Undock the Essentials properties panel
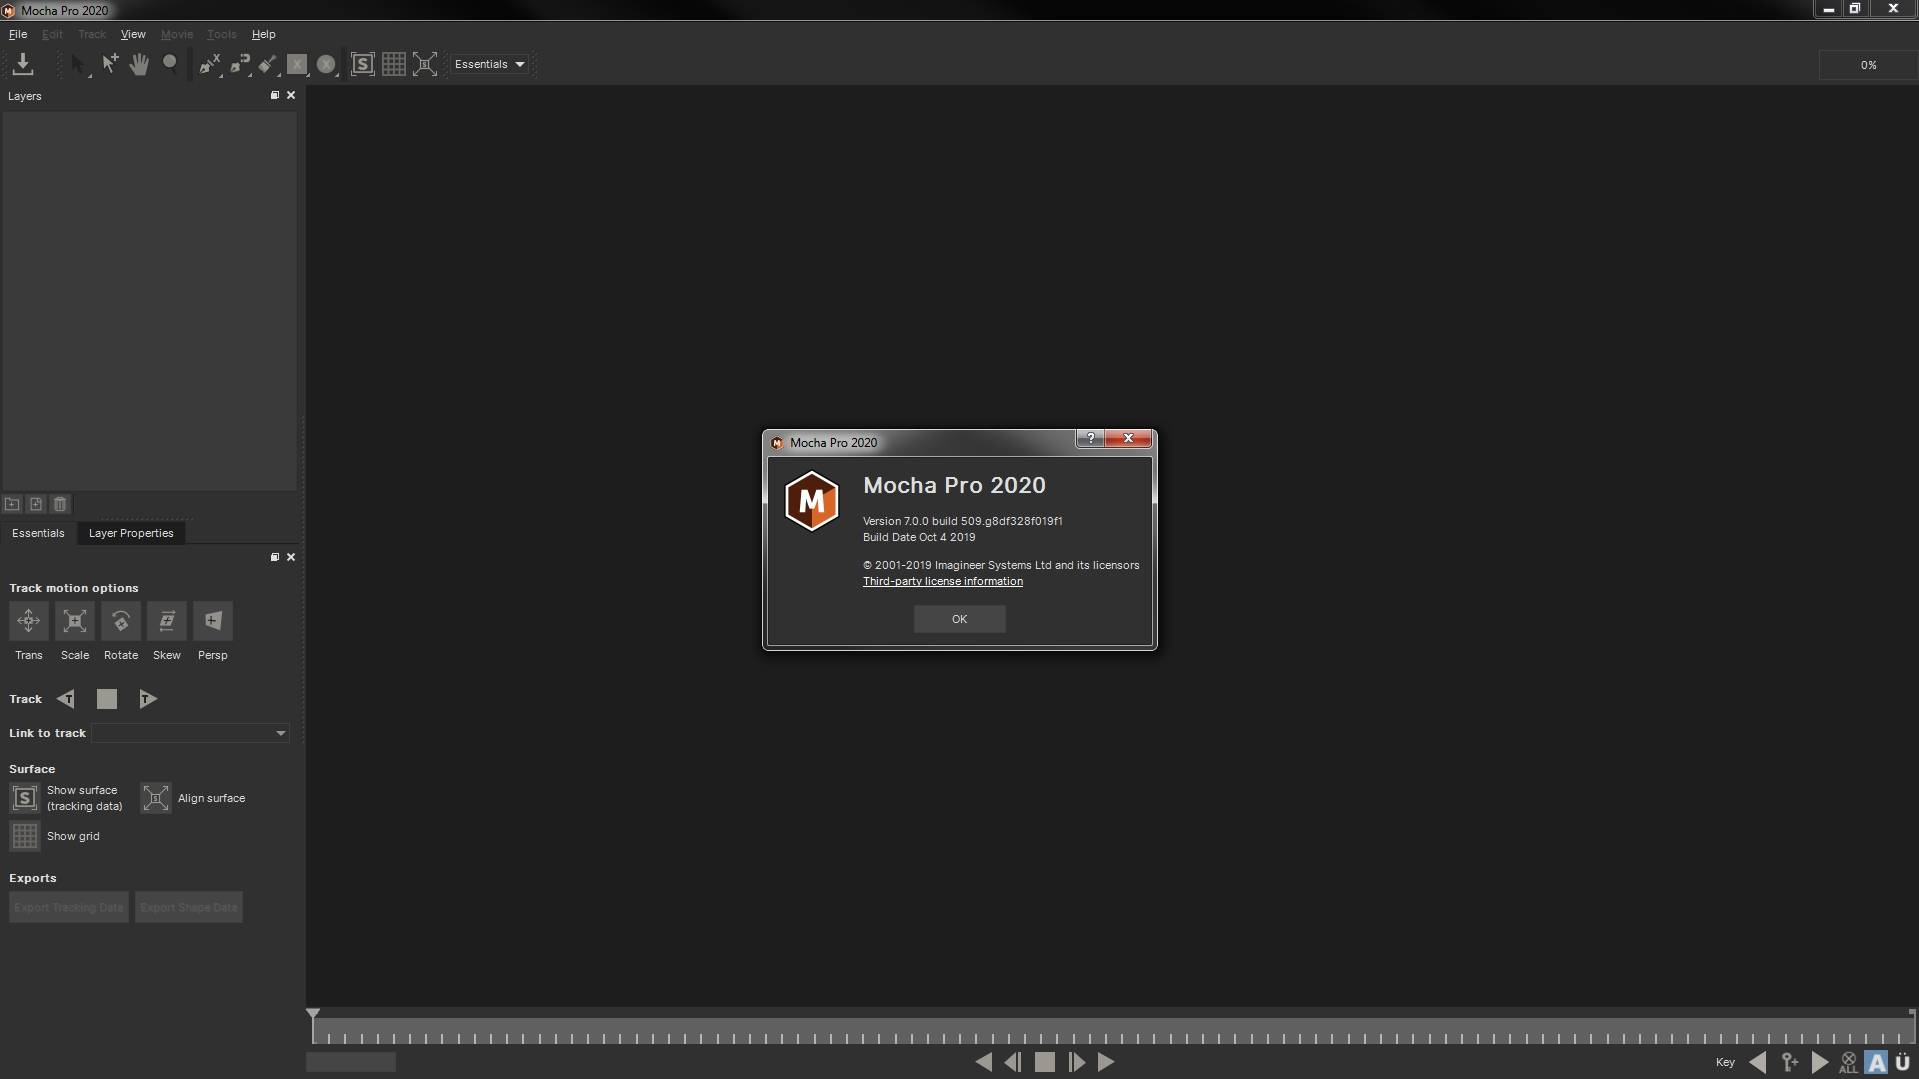This screenshot has height=1079, width=1919. coord(275,557)
